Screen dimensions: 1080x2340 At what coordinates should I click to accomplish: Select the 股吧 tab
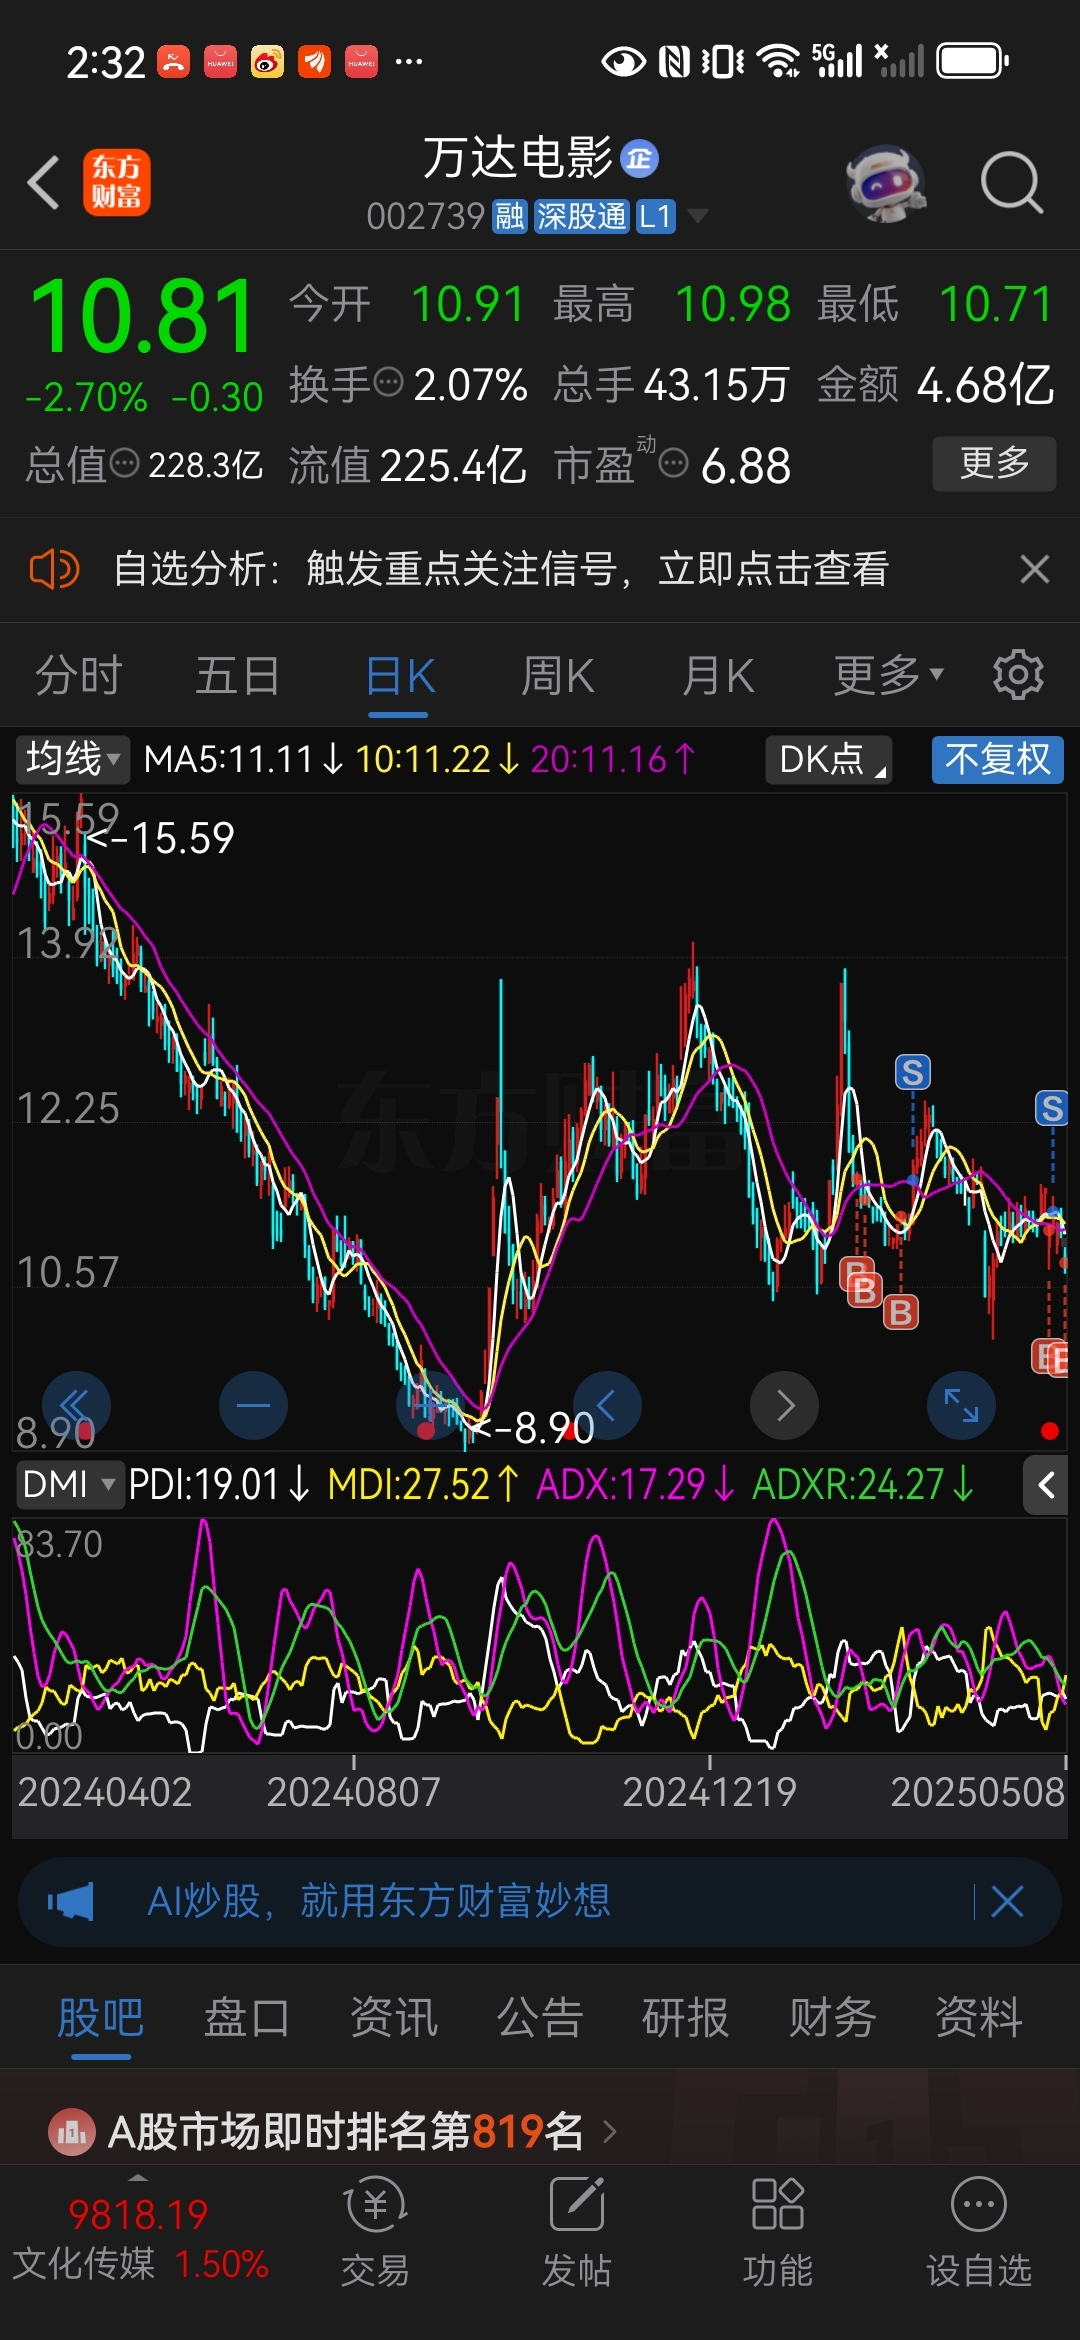pos(100,2017)
